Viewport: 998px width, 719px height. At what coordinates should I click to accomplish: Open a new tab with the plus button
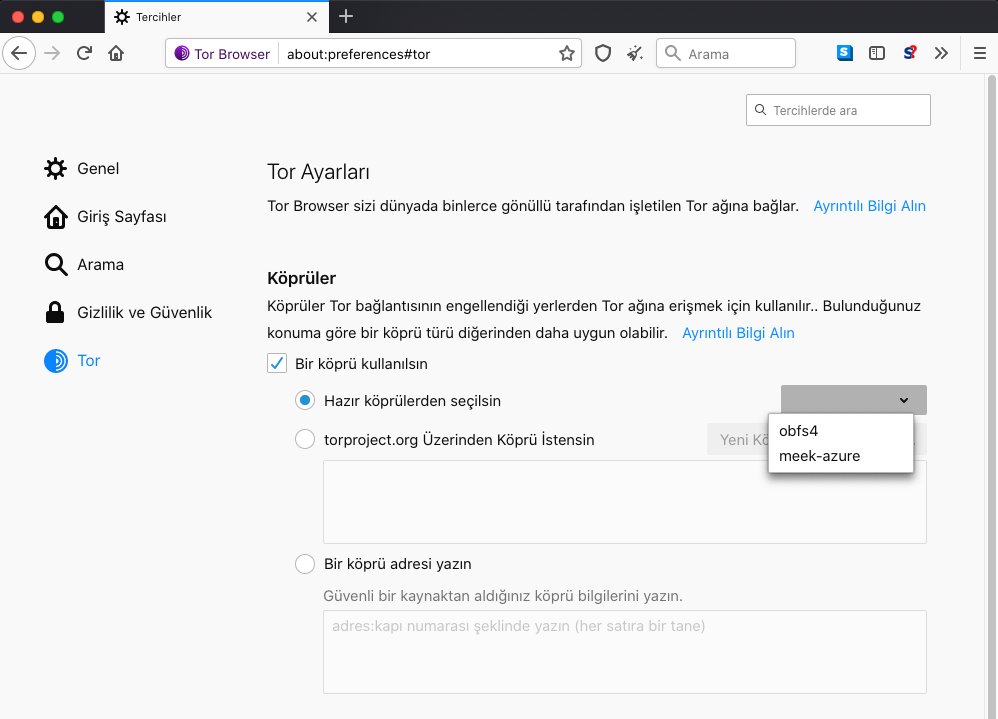pos(346,17)
